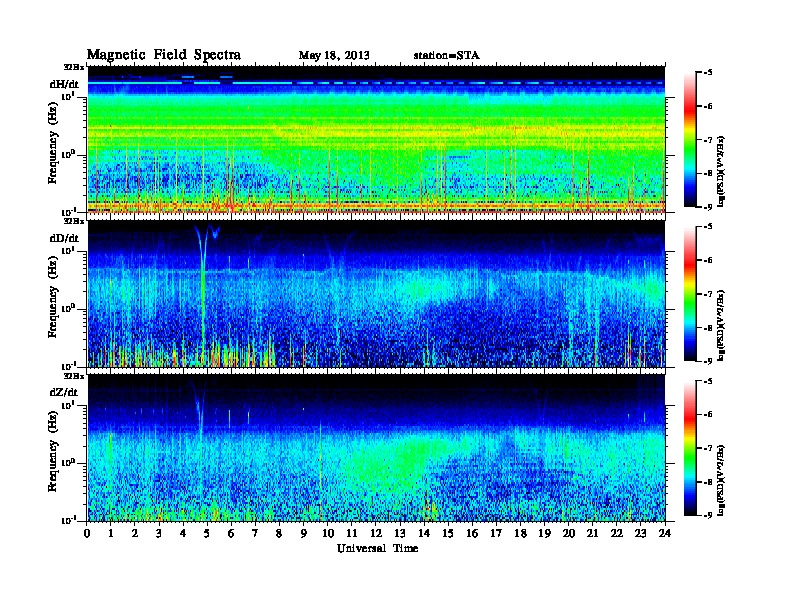The width and height of the screenshot is (792, 612).
Task: Click the "-9" value on the dZ/dt color bar
Action: [708, 515]
